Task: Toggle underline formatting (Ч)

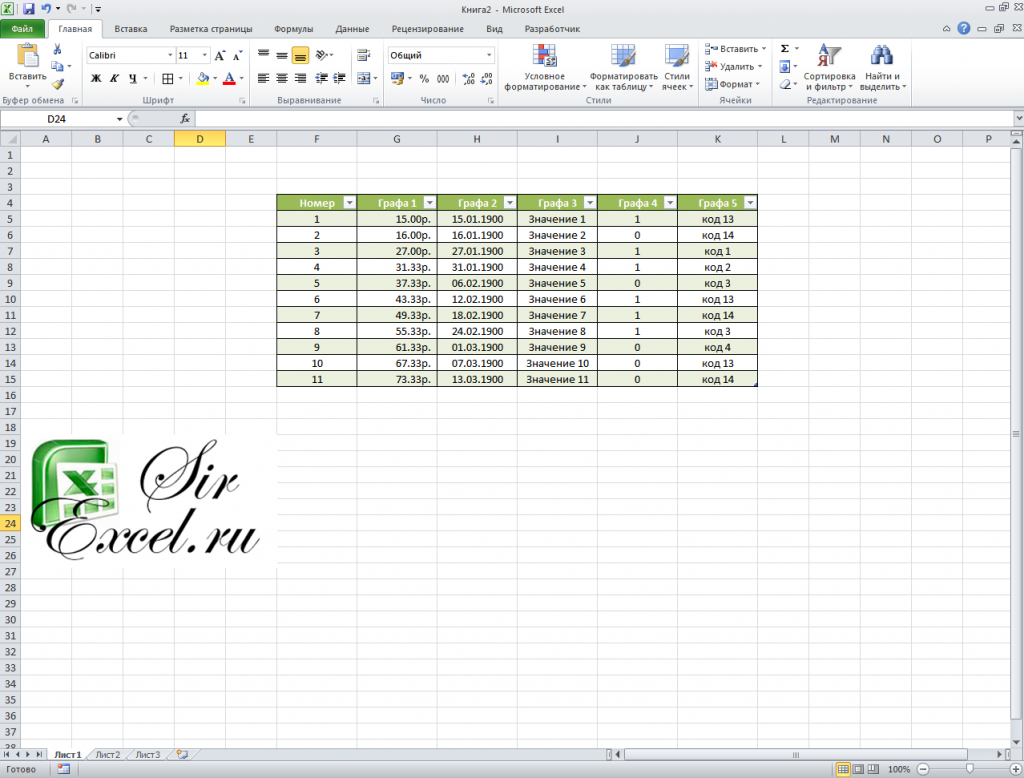Action: coord(133,78)
